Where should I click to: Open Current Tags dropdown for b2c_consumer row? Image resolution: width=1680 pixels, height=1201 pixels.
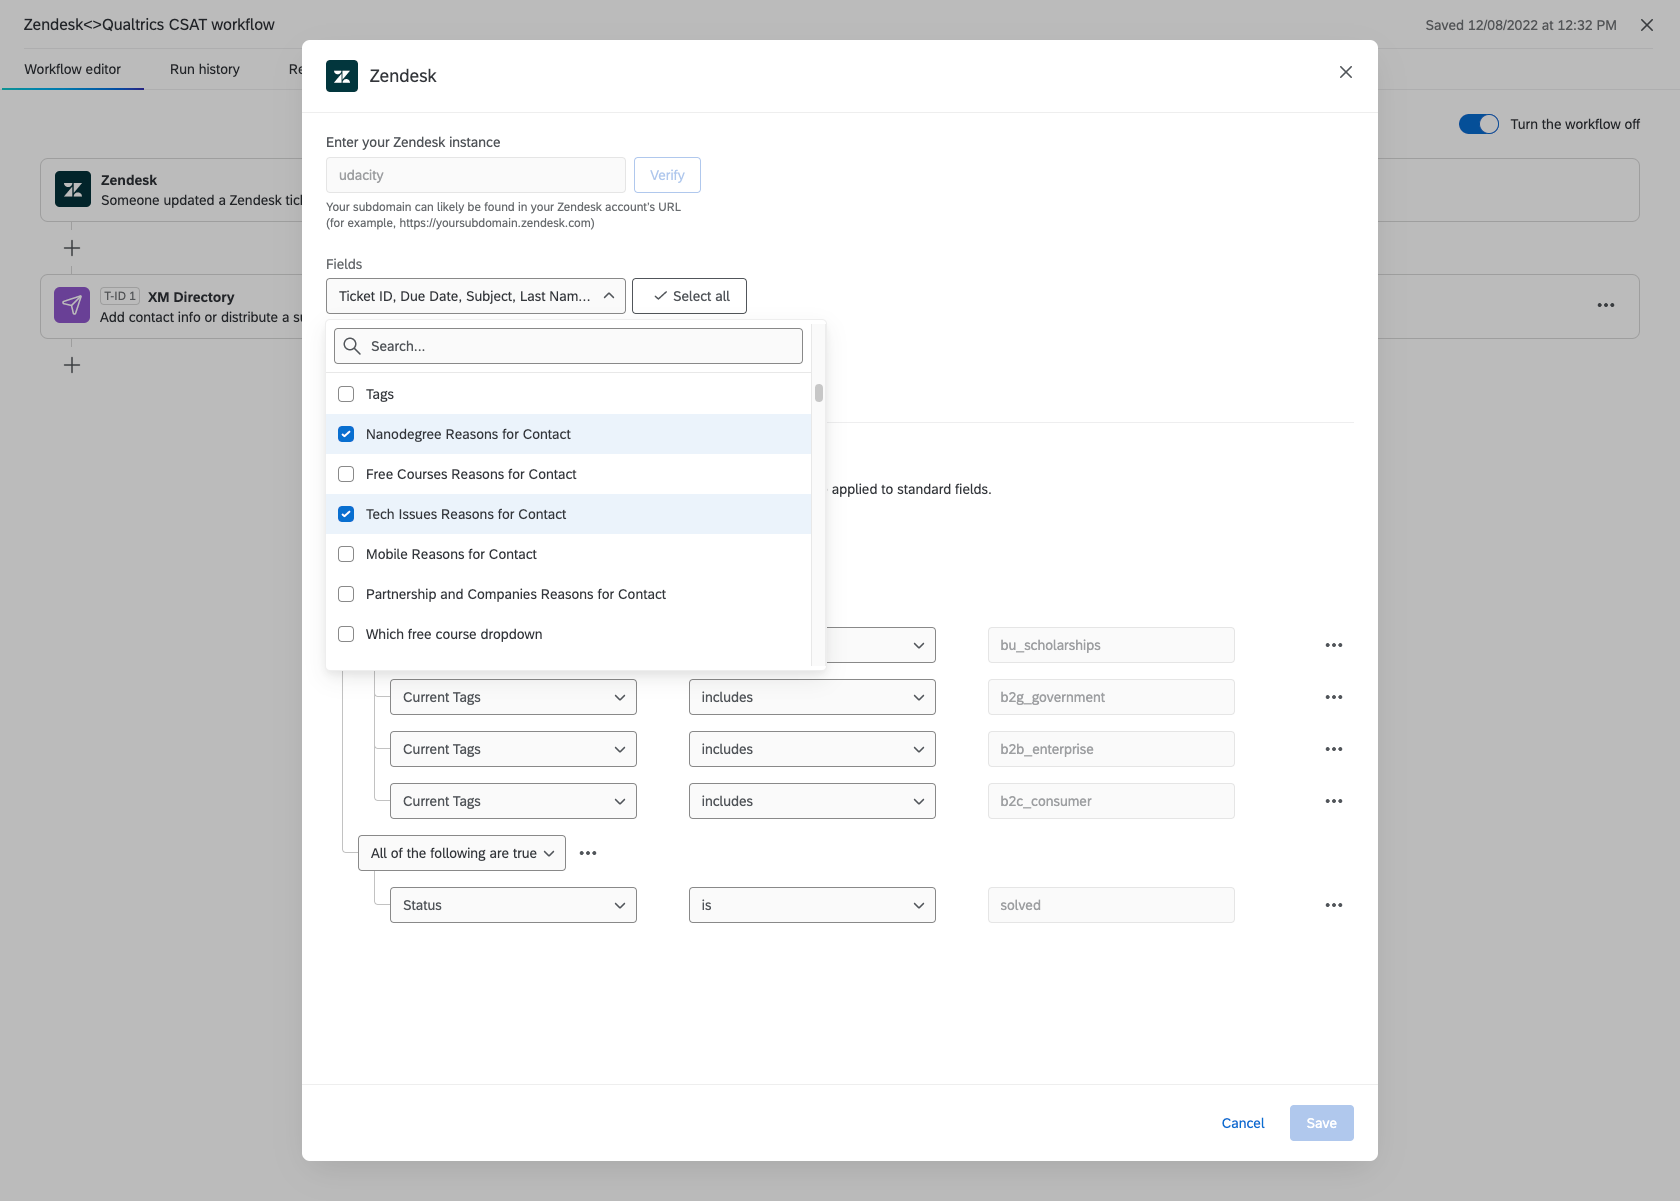[513, 801]
